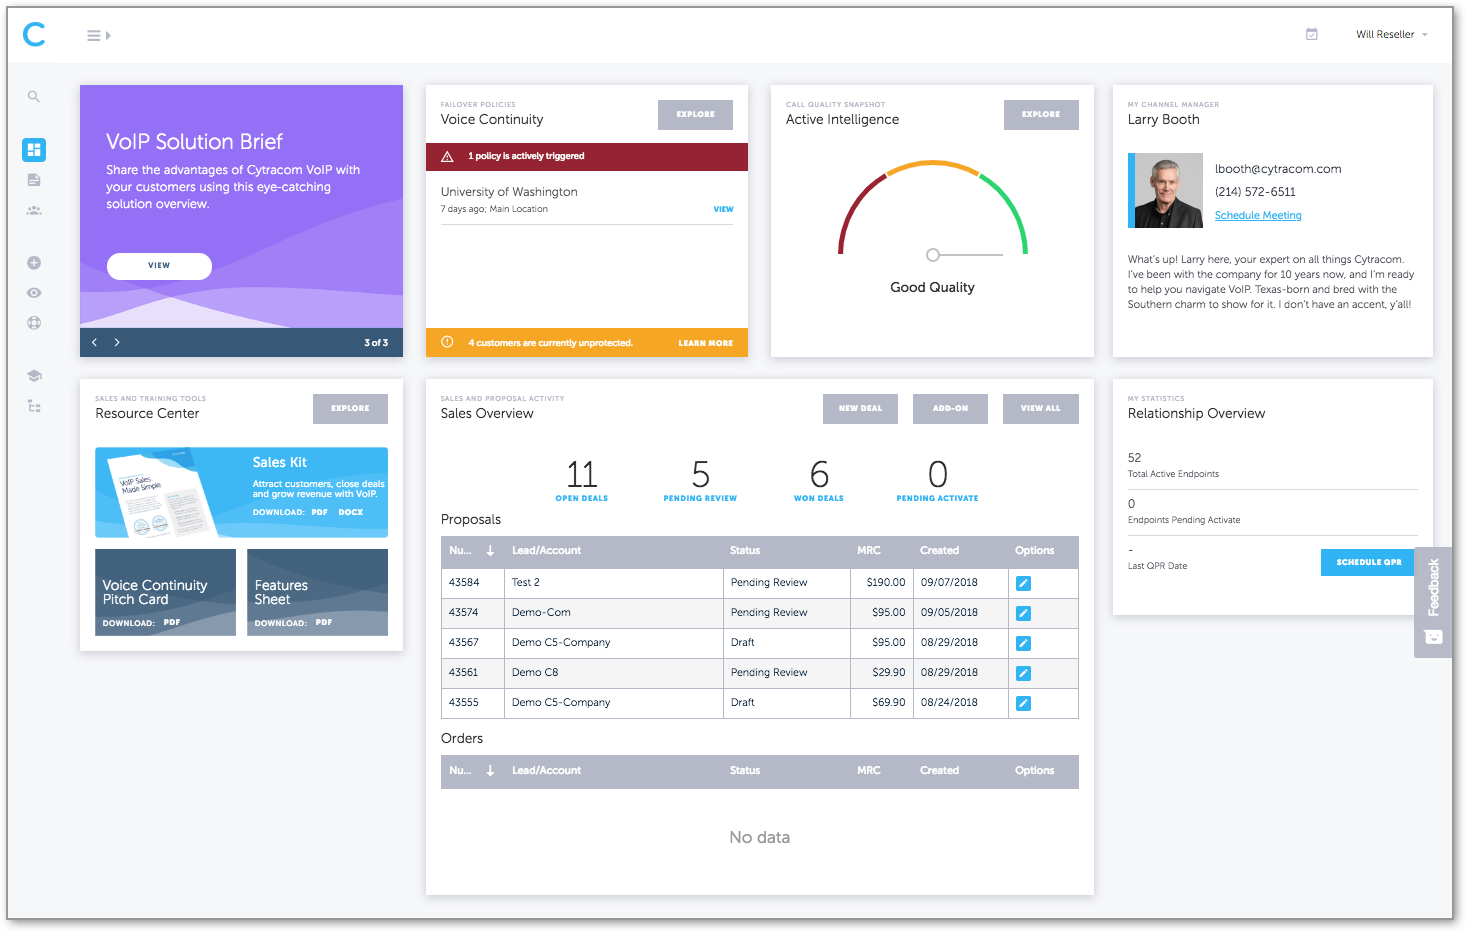Download the Features Sheet PDF
The image size is (1466, 932).
[x=323, y=622]
